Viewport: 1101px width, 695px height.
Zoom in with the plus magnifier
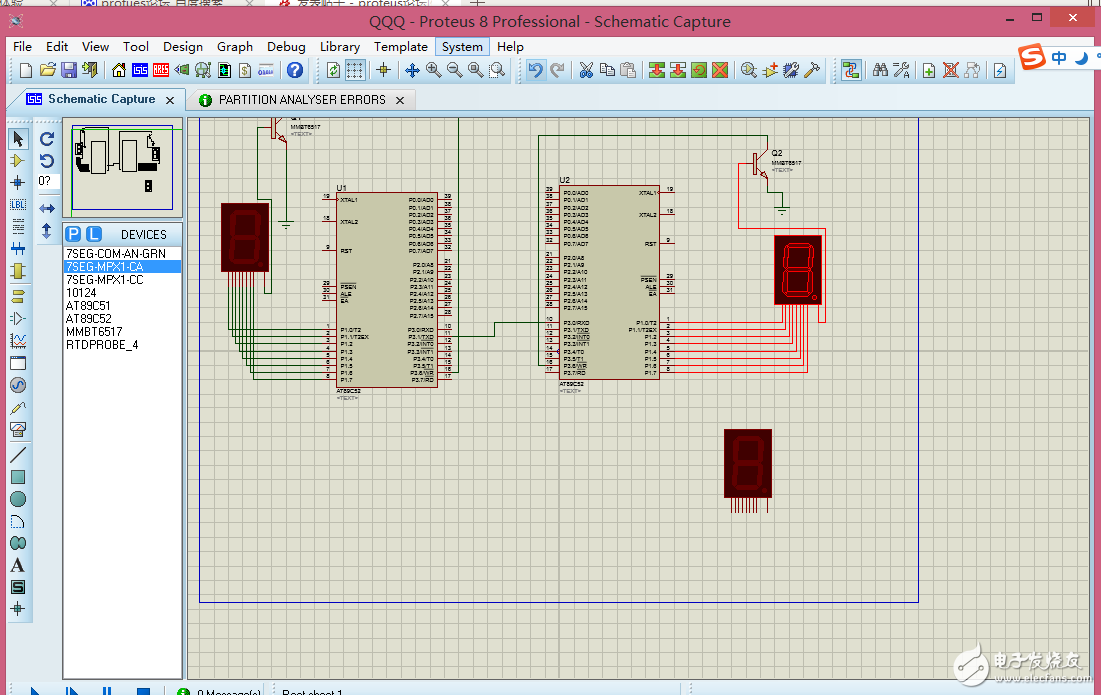(433, 70)
